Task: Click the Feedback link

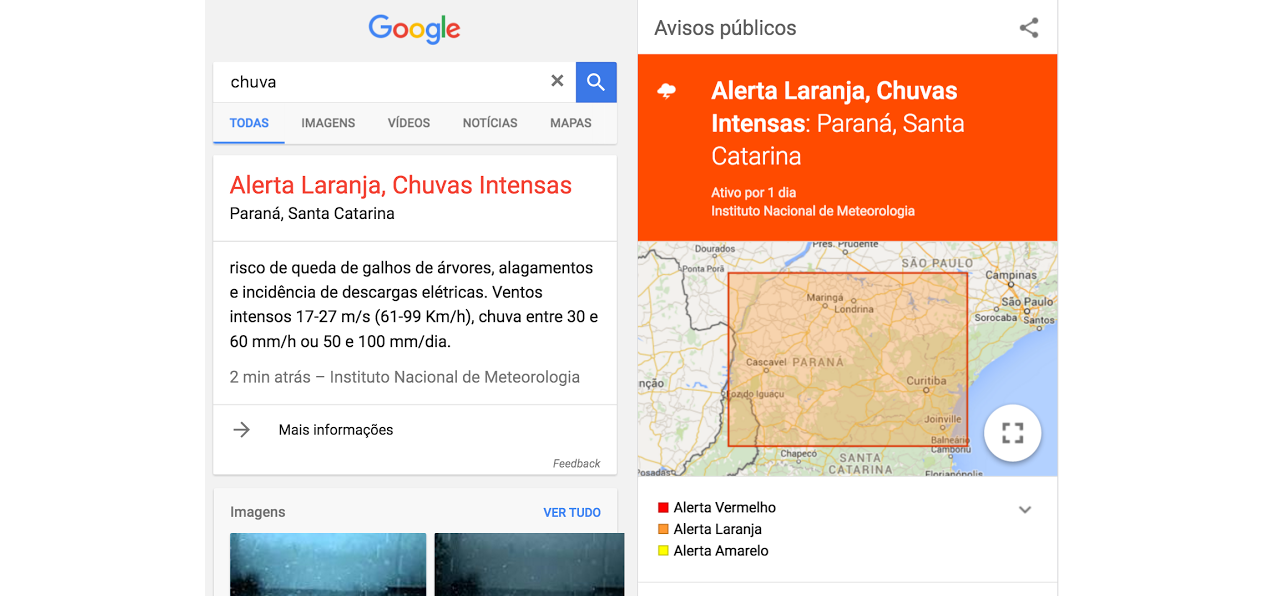Action: click(x=576, y=464)
